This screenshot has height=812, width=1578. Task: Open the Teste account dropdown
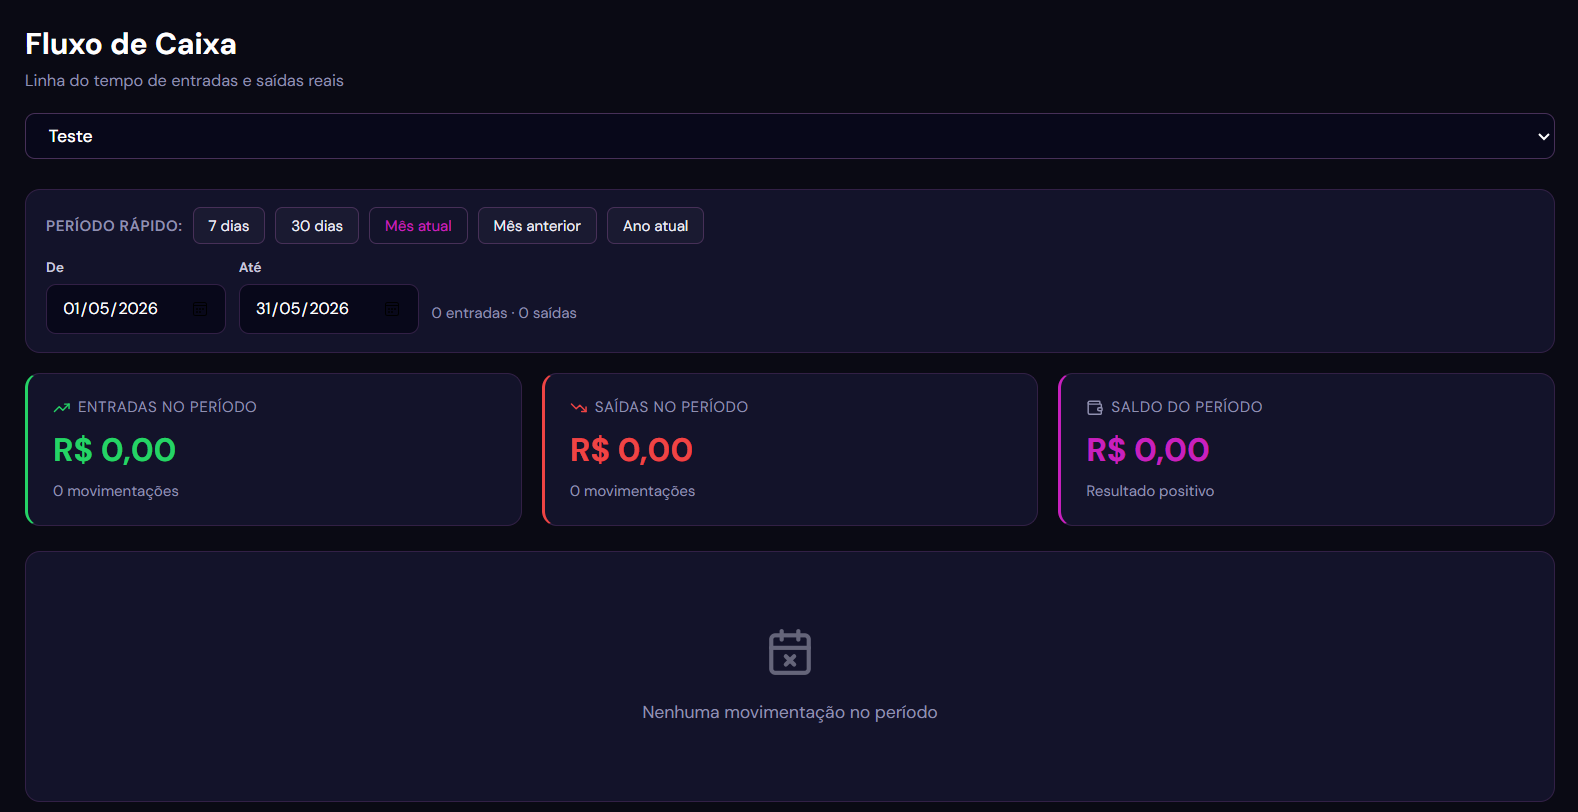[x=789, y=136]
